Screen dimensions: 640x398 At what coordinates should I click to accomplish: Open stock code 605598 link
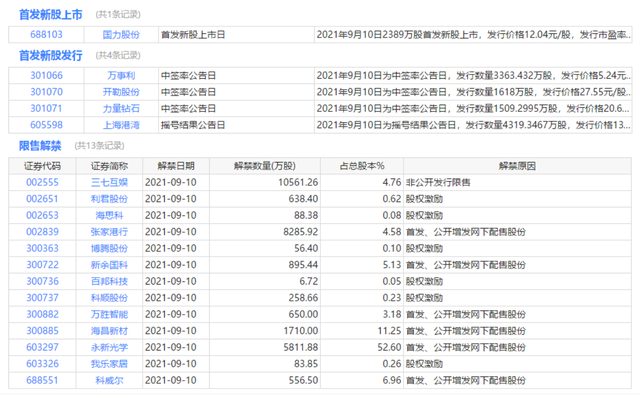(46, 125)
